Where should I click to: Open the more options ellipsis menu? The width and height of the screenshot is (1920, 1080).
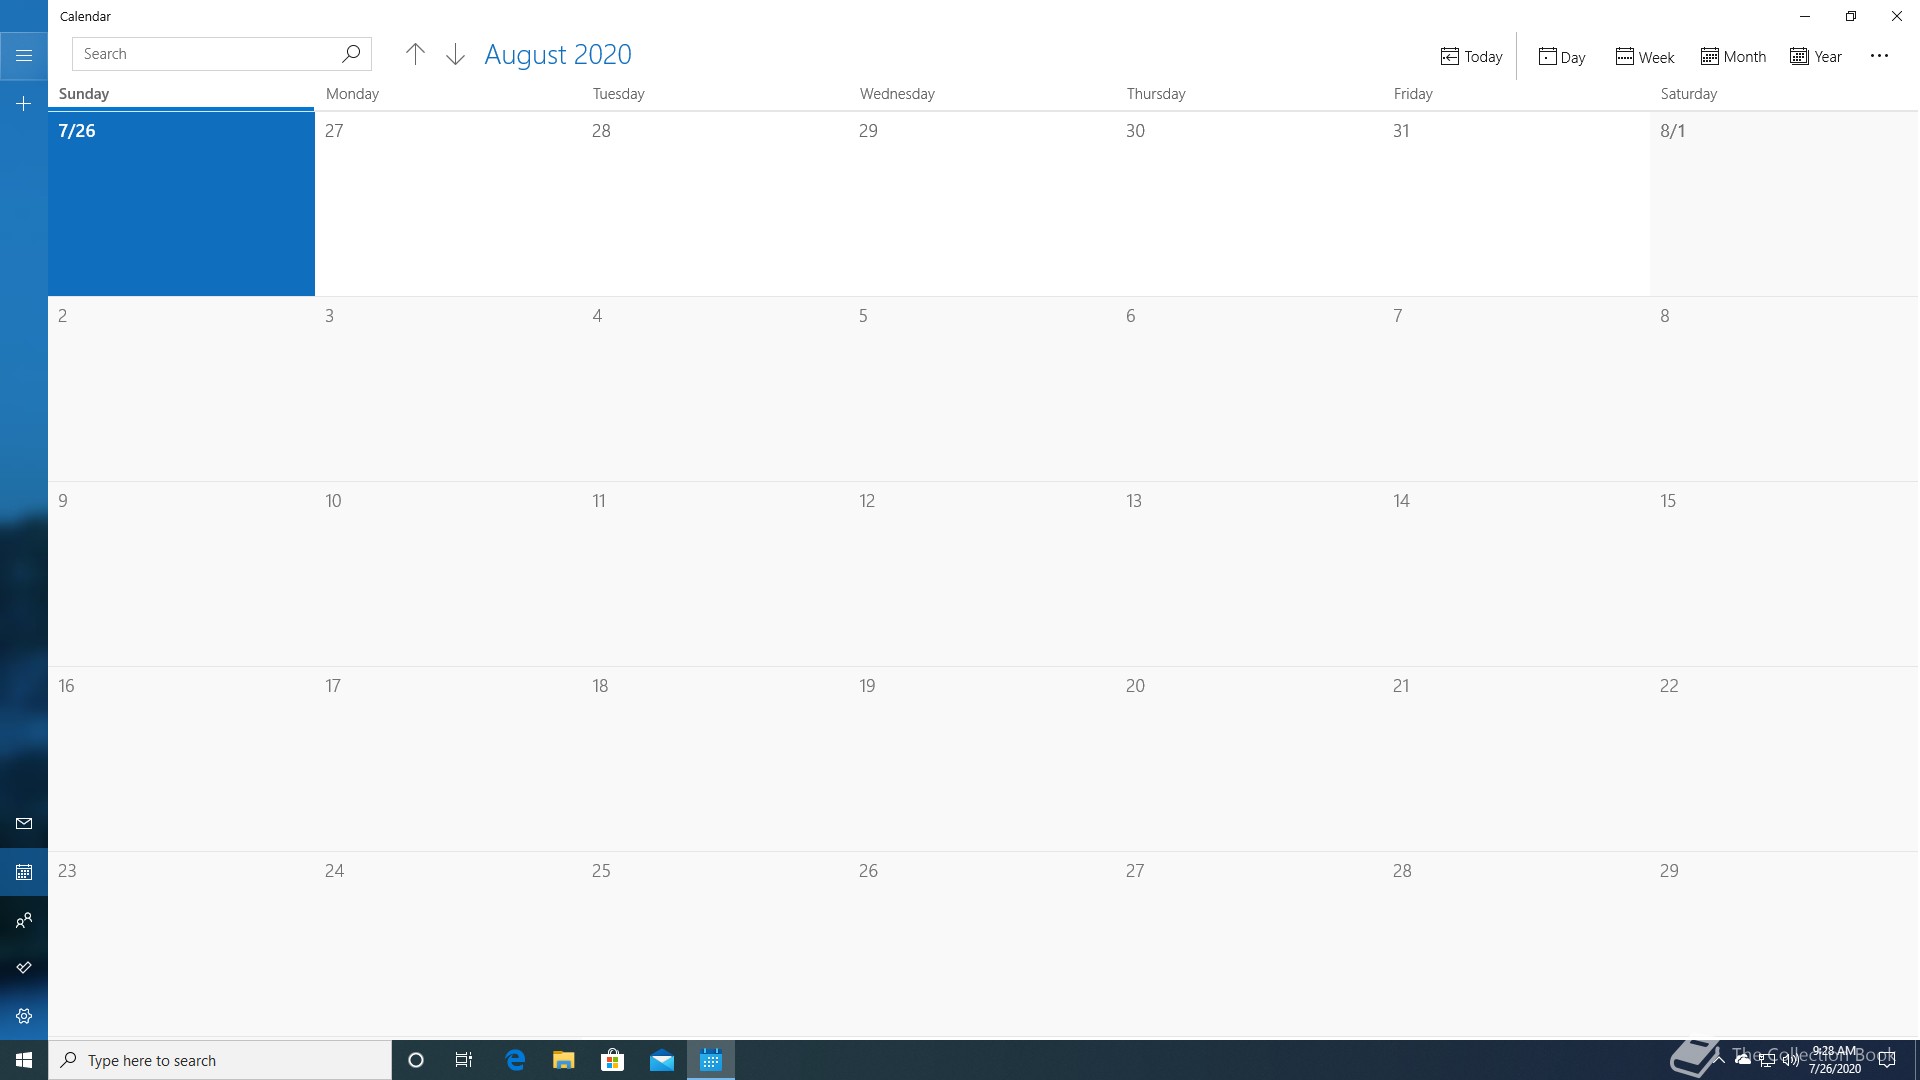coord(1879,56)
